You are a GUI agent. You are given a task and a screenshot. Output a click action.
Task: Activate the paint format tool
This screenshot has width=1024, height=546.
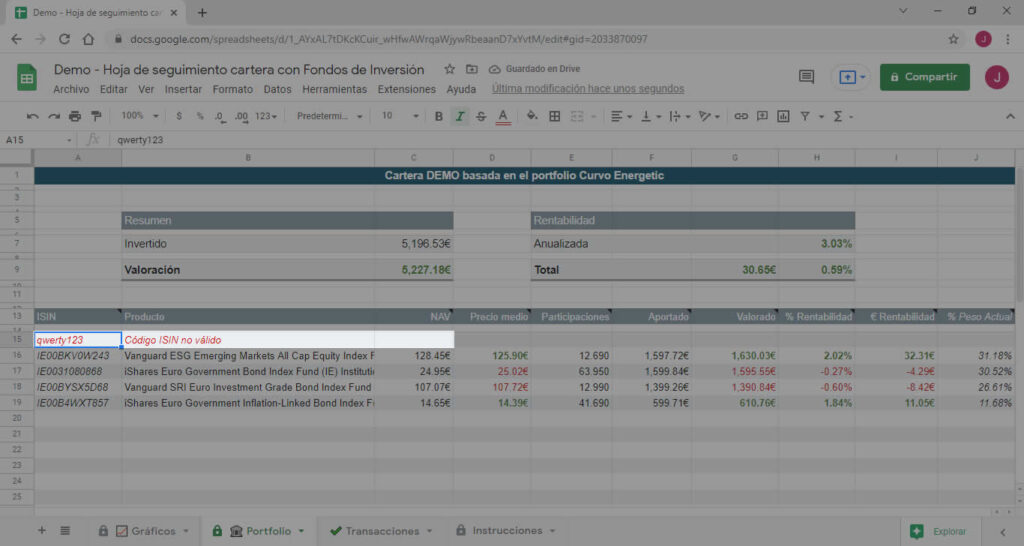click(97, 116)
